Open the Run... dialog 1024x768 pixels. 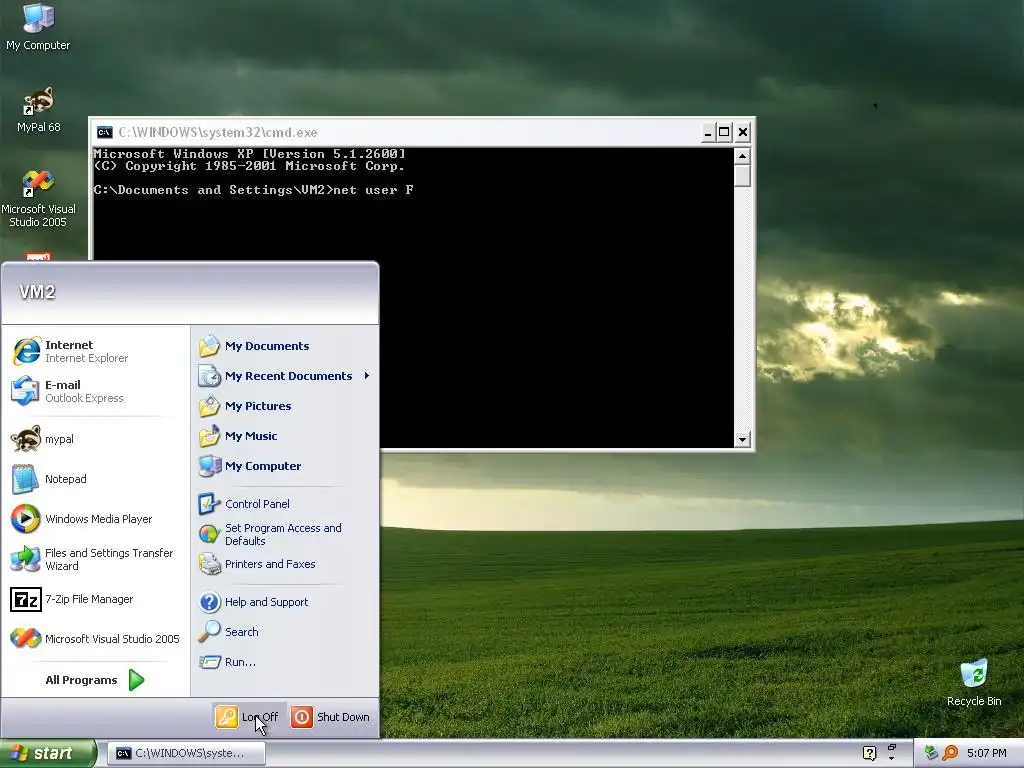pyautogui.click(x=285, y=662)
